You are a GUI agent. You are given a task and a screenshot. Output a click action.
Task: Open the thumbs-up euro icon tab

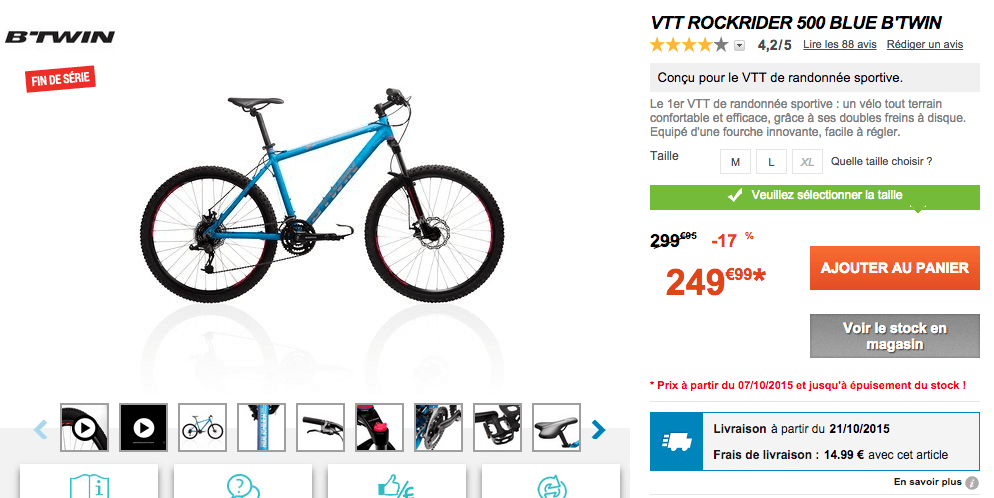point(397,483)
